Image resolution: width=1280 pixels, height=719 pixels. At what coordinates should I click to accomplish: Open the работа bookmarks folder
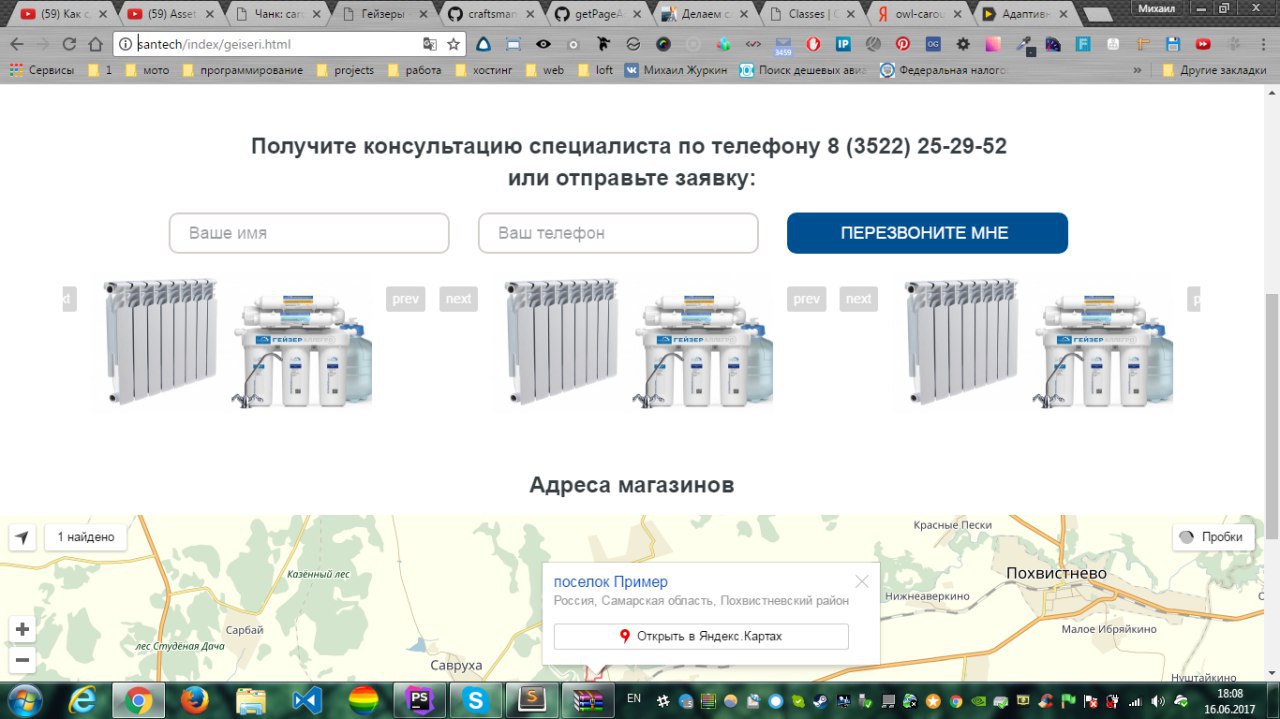(x=414, y=70)
